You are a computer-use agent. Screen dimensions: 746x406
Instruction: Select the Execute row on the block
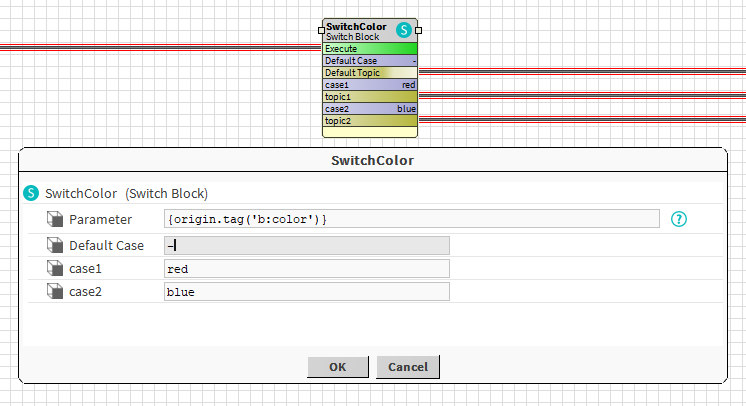[x=370, y=48]
